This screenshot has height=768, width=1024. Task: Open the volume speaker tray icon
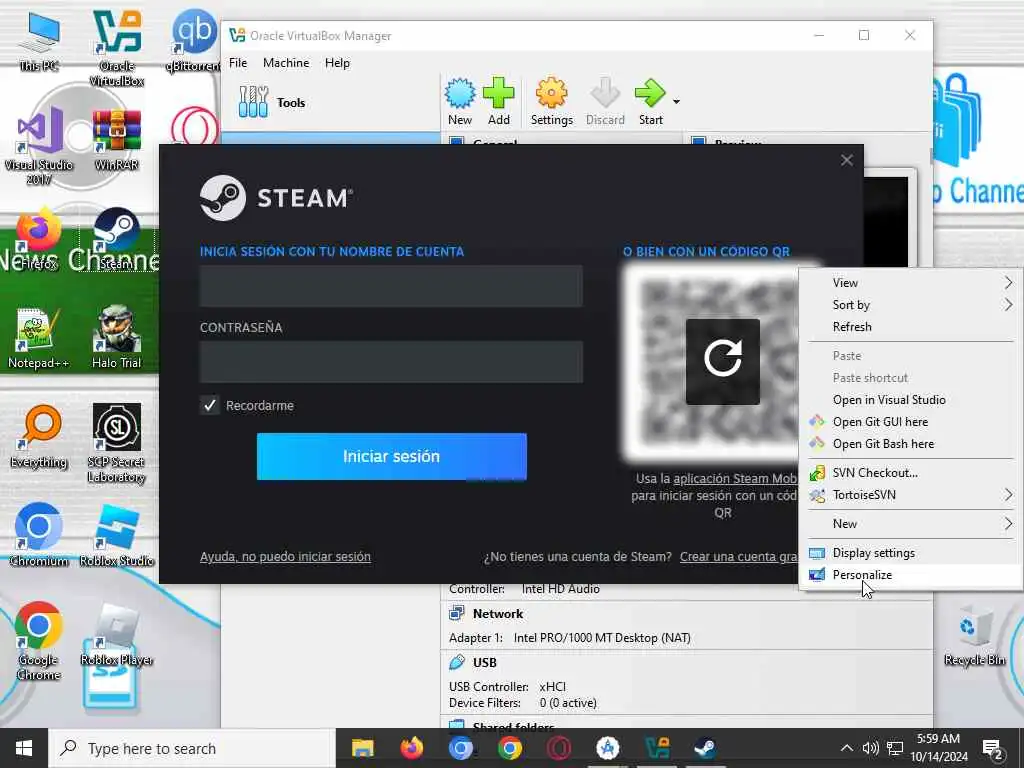pos(870,748)
